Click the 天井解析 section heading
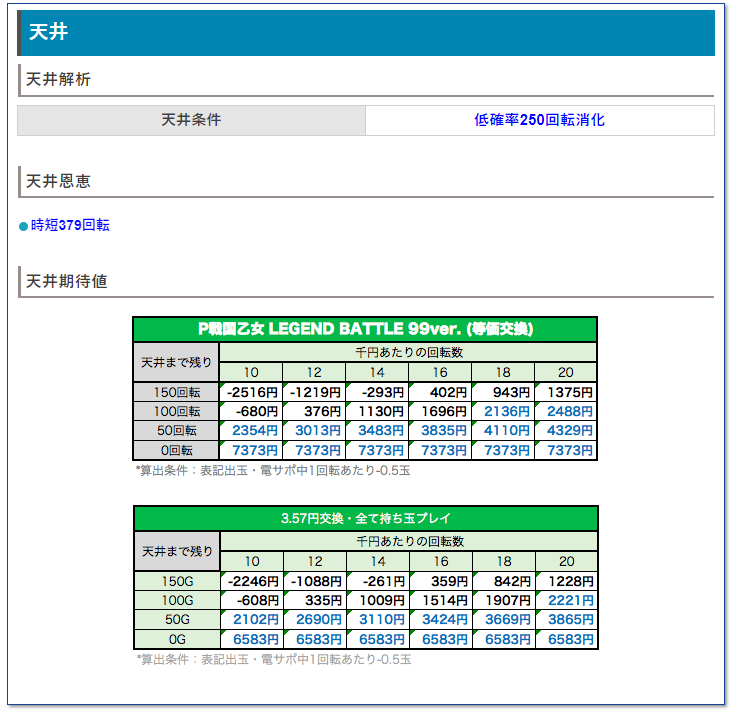 (58, 79)
